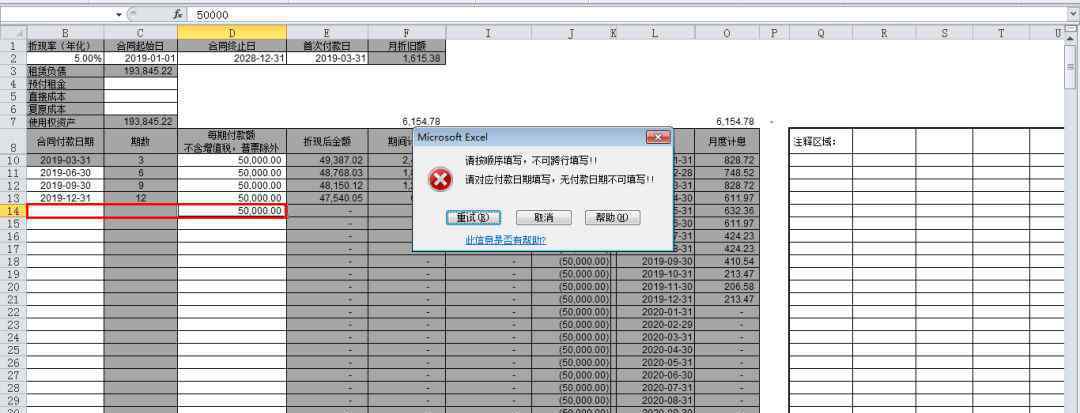Expand the formula bar with right chevron
The width and height of the screenshot is (1080, 413).
tap(1072, 15)
